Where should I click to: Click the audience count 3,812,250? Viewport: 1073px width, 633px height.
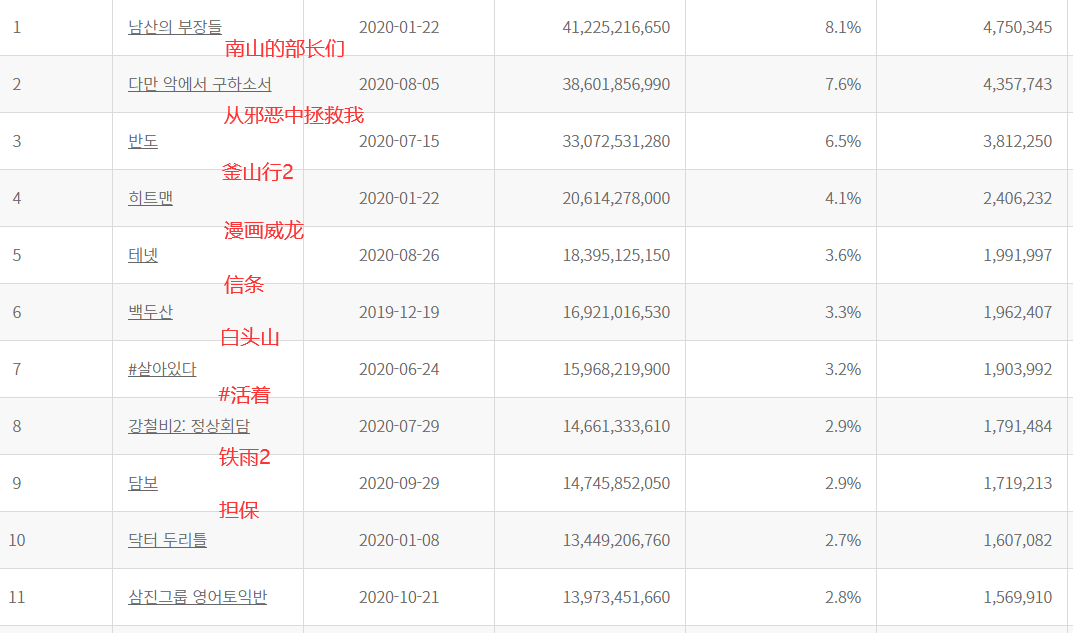(x=1018, y=141)
